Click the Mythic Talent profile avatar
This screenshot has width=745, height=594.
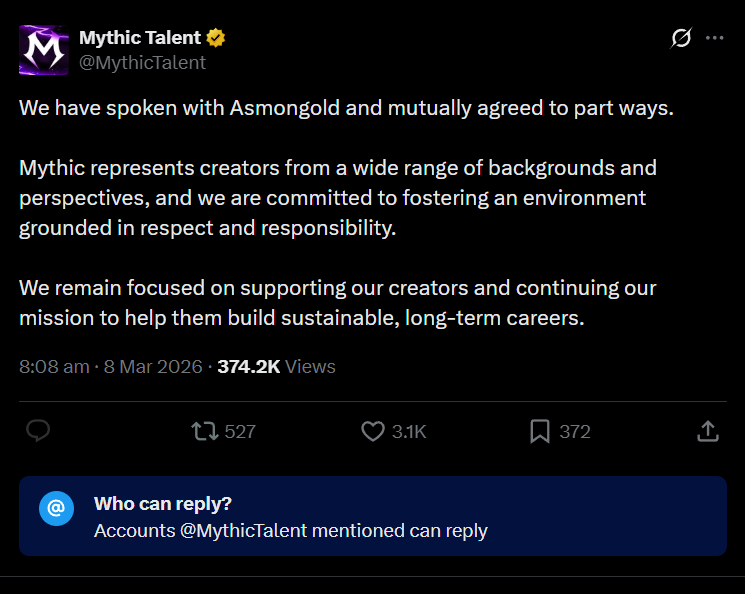(x=44, y=50)
